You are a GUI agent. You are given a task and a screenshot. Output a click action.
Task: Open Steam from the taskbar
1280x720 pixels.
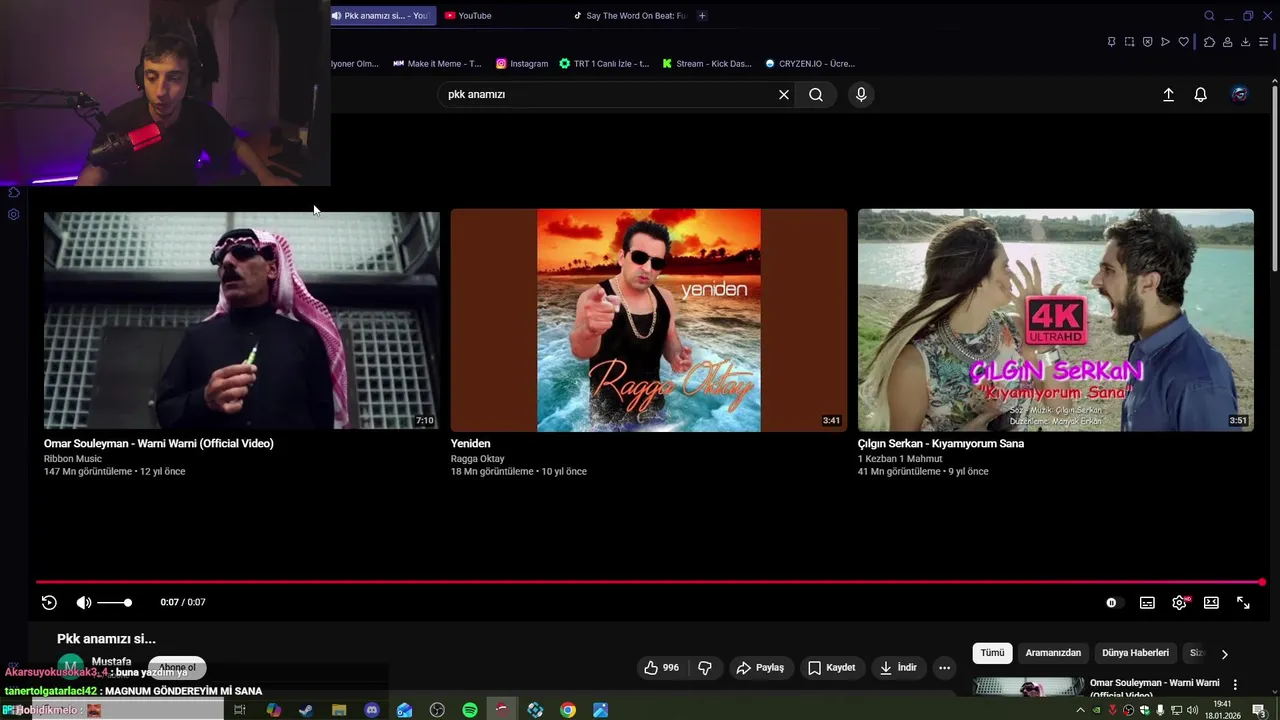coord(306,710)
